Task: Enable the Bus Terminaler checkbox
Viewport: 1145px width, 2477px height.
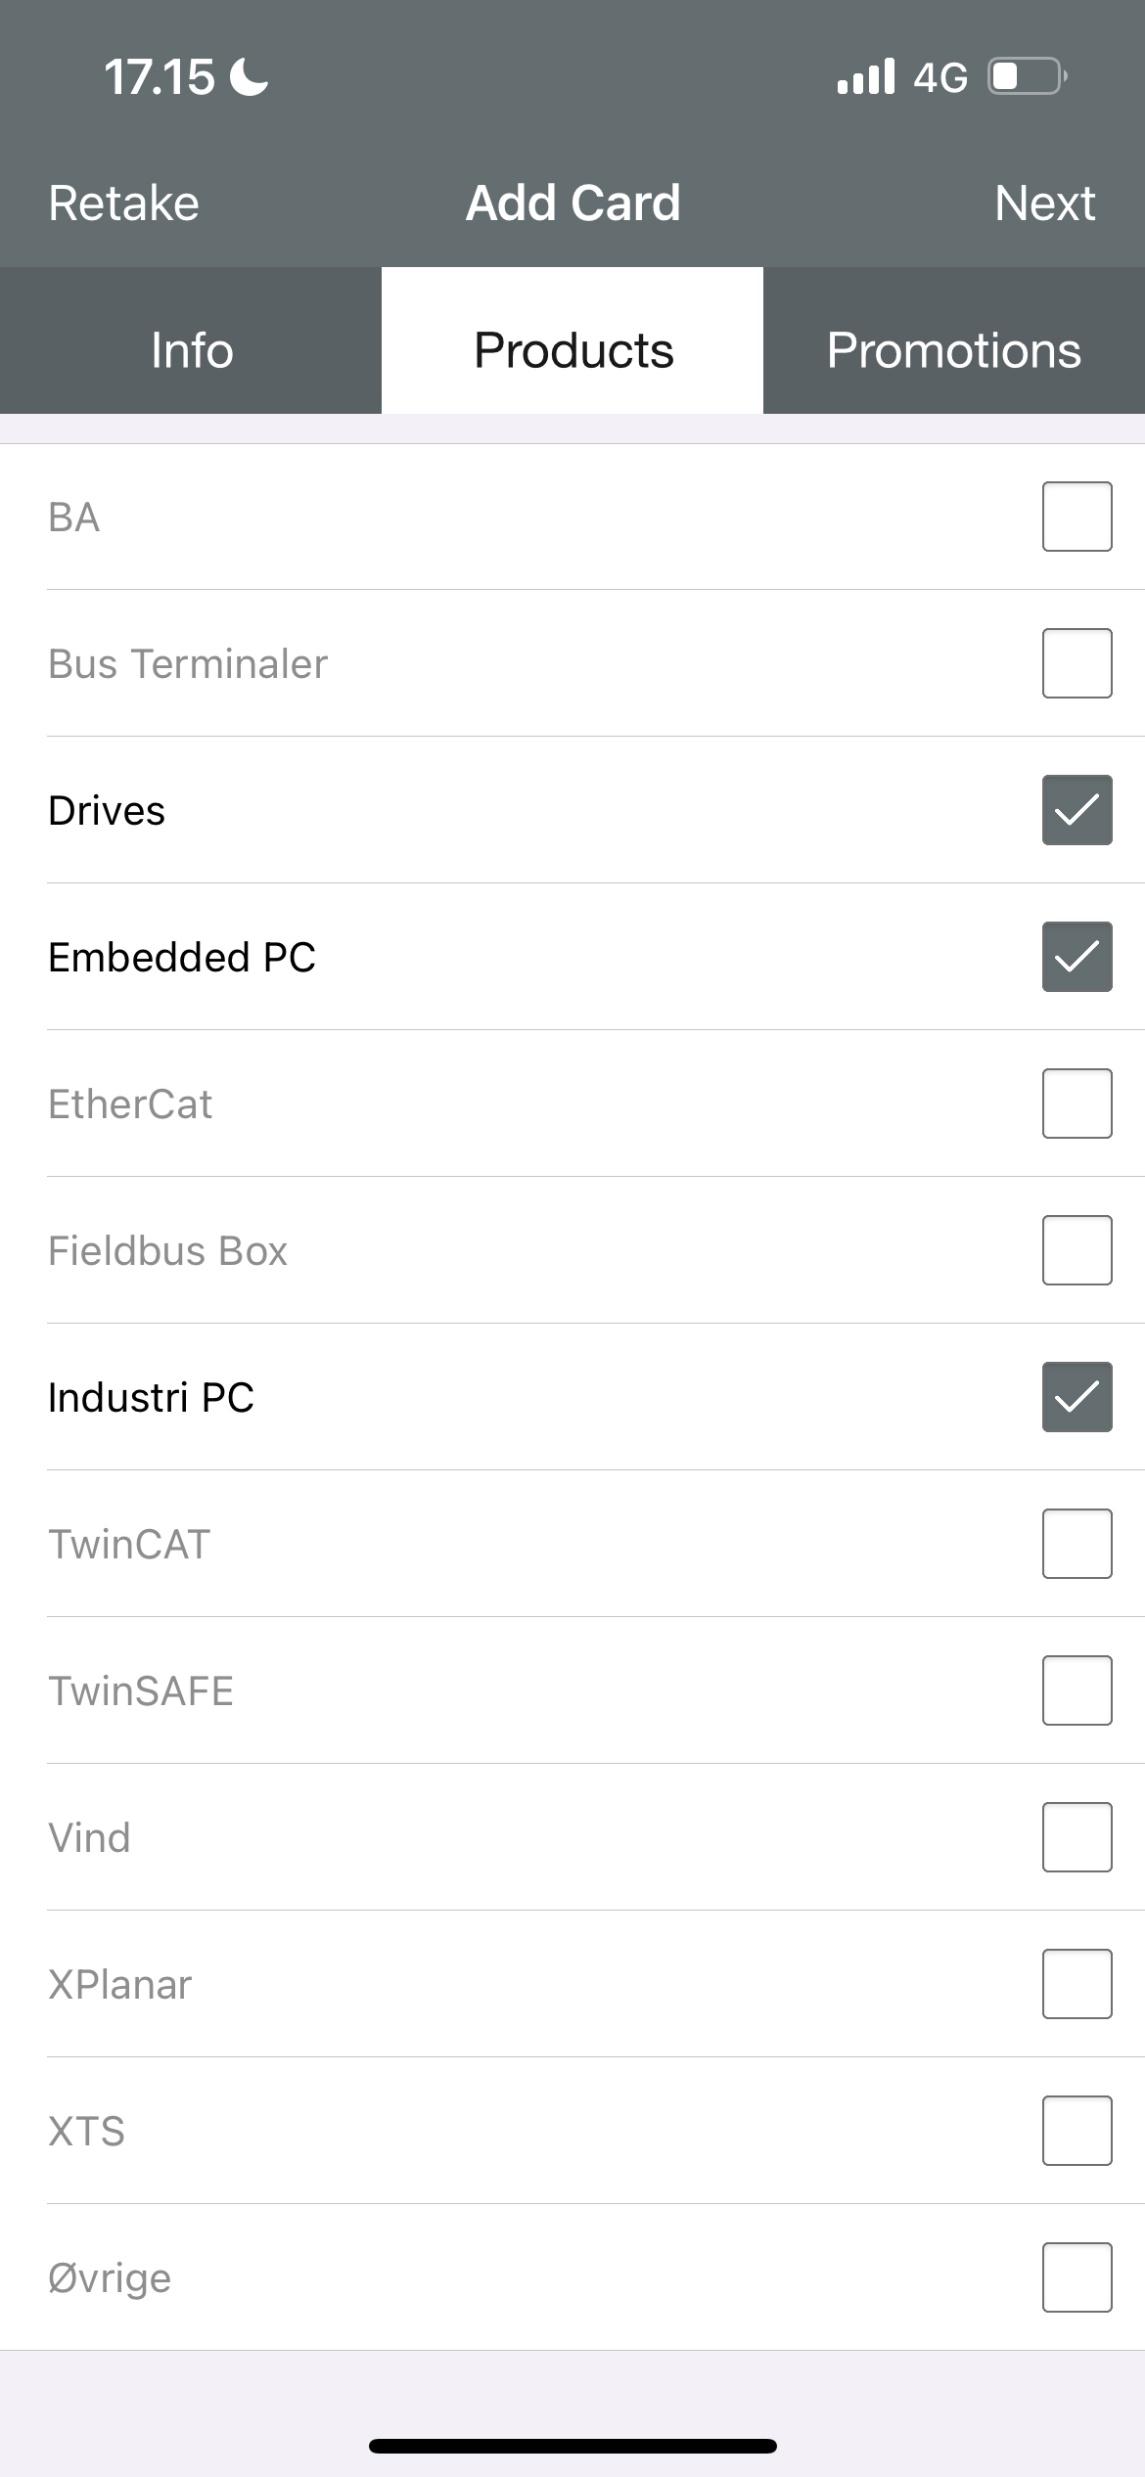Action: [x=1076, y=663]
